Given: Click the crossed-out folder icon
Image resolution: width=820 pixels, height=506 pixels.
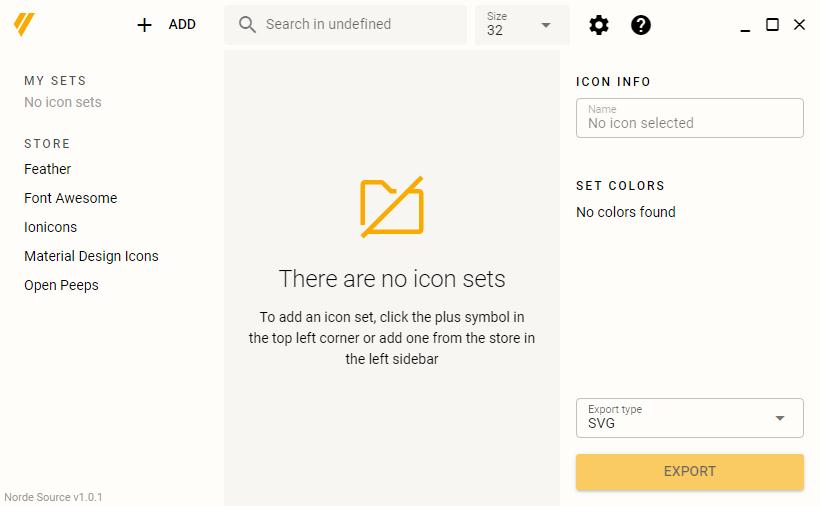Looking at the screenshot, I should tap(392, 207).
